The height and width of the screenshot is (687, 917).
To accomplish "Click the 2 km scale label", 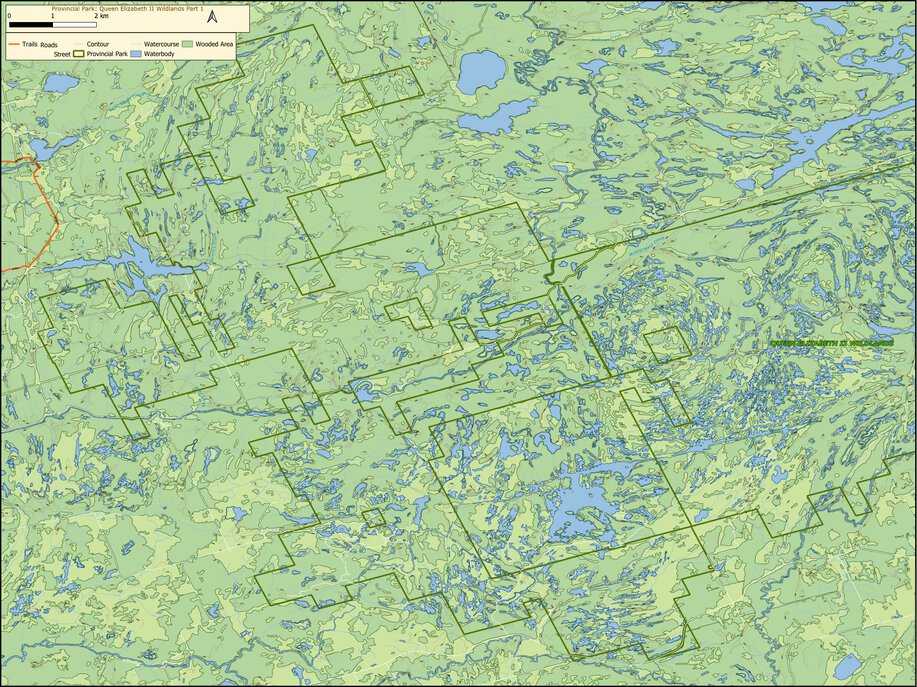I will pyautogui.click(x=101, y=16).
